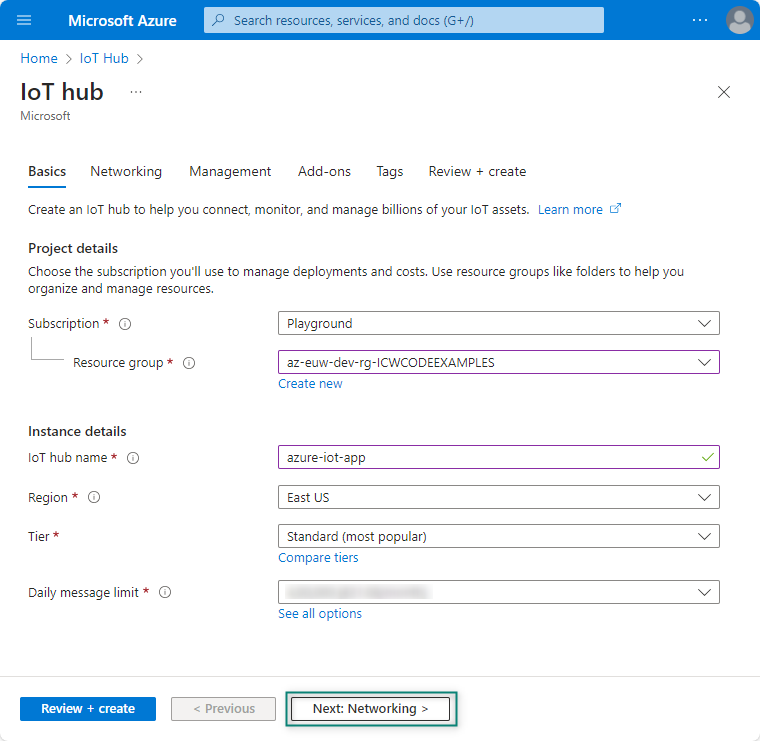Switch to the Management tab
The width and height of the screenshot is (760, 741).
pos(230,171)
